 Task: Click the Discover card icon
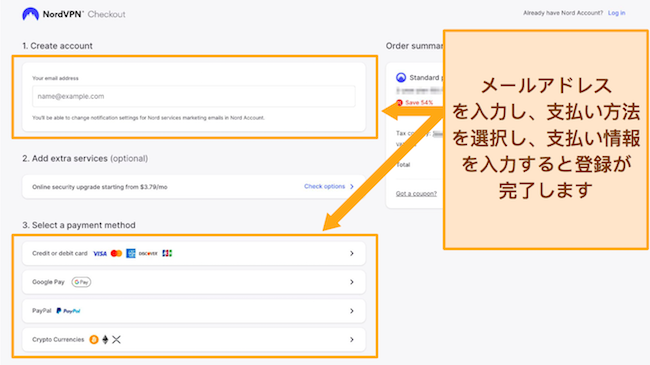click(x=148, y=253)
